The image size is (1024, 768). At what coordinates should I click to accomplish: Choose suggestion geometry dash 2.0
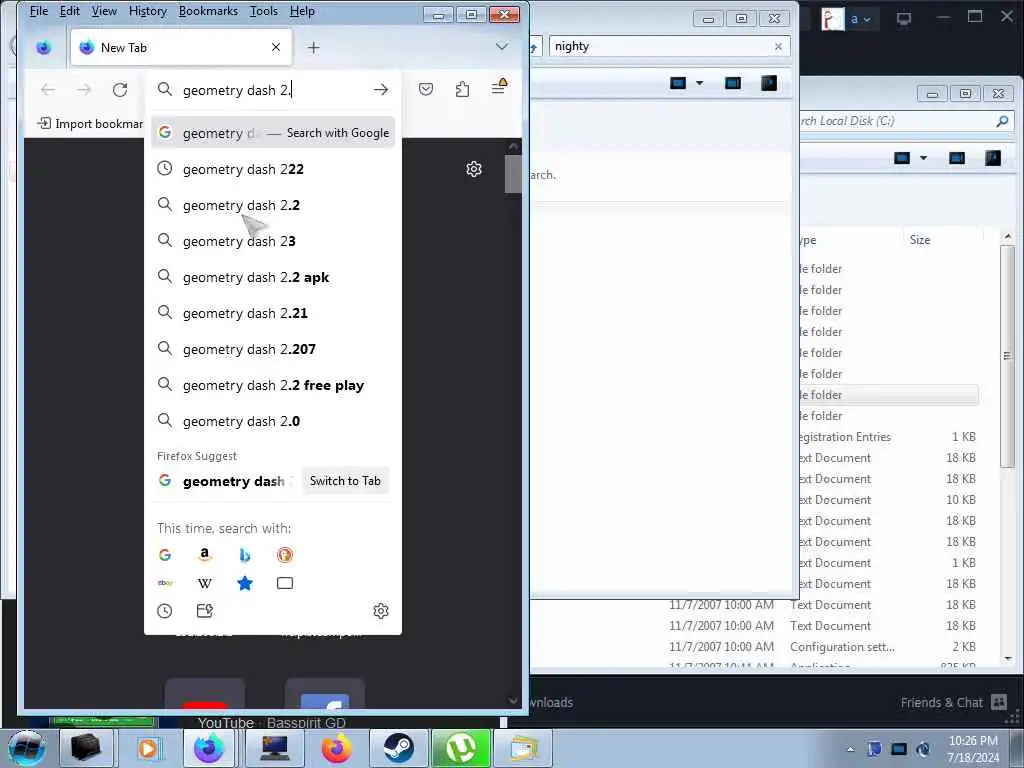pyautogui.click(x=273, y=421)
